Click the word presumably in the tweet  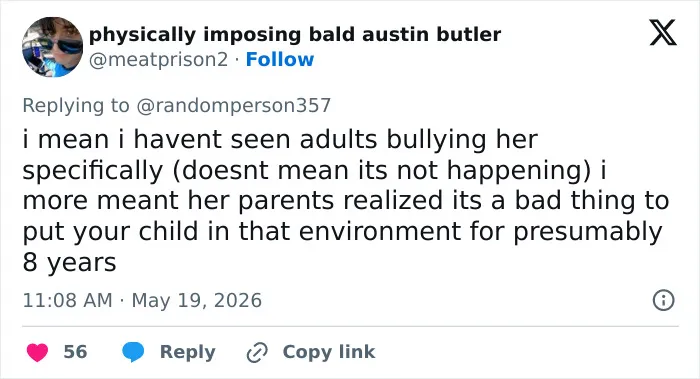588,232
